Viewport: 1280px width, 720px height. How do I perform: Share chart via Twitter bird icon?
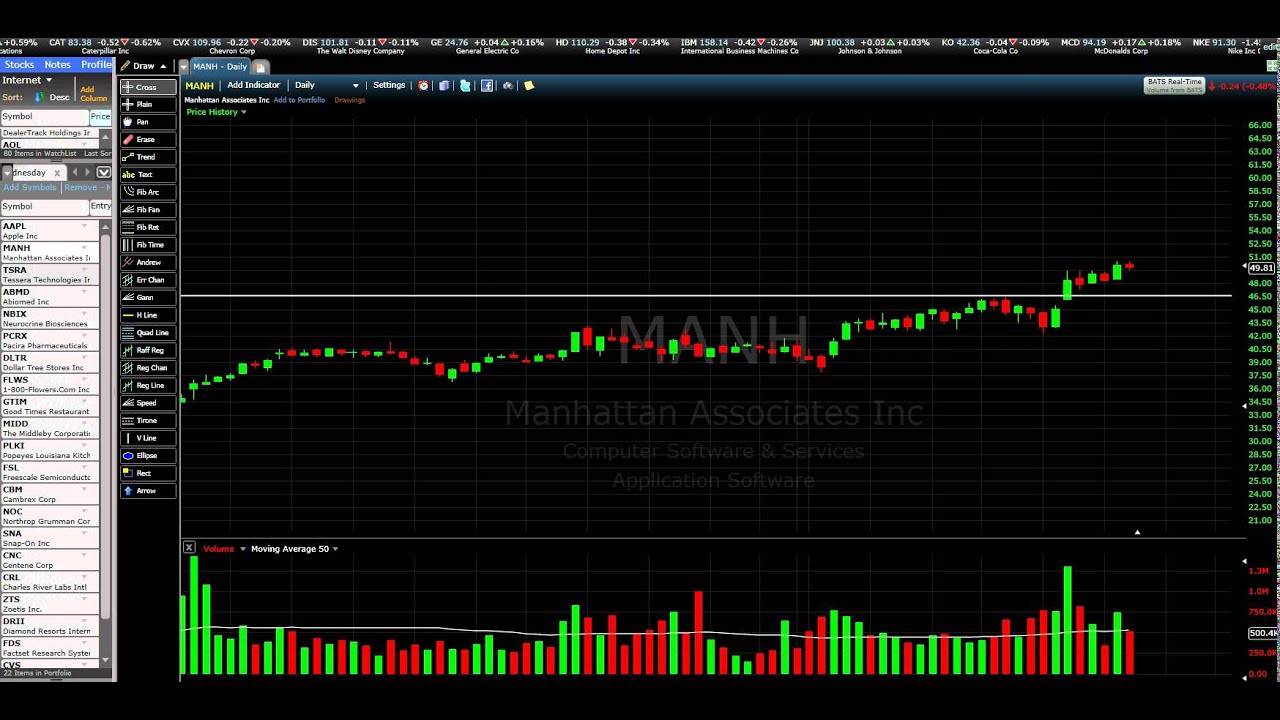pyautogui.click(x=465, y=85)
